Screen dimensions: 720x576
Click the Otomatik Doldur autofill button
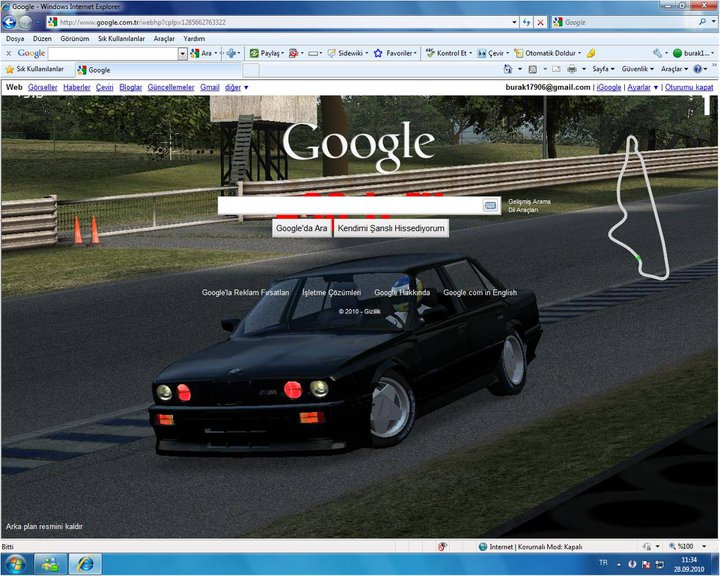coord(545,53)
